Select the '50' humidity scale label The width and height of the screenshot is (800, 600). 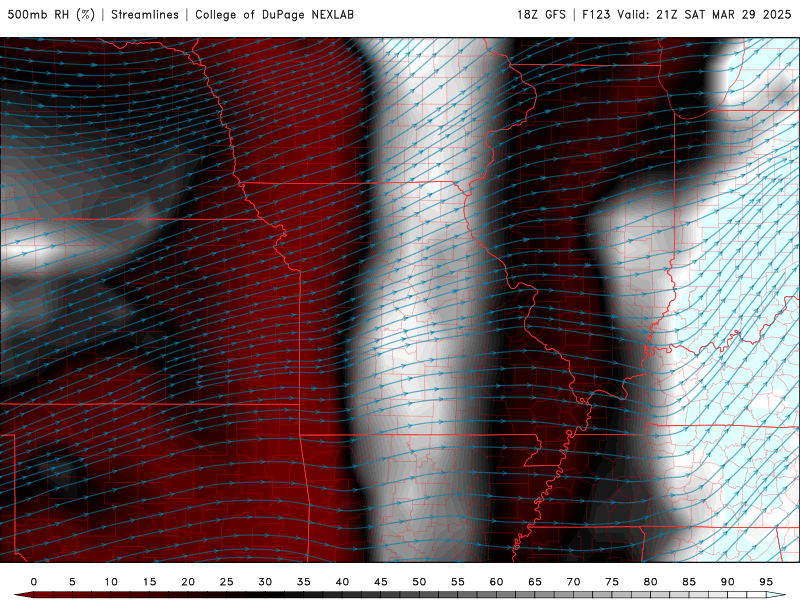(419, 582)
